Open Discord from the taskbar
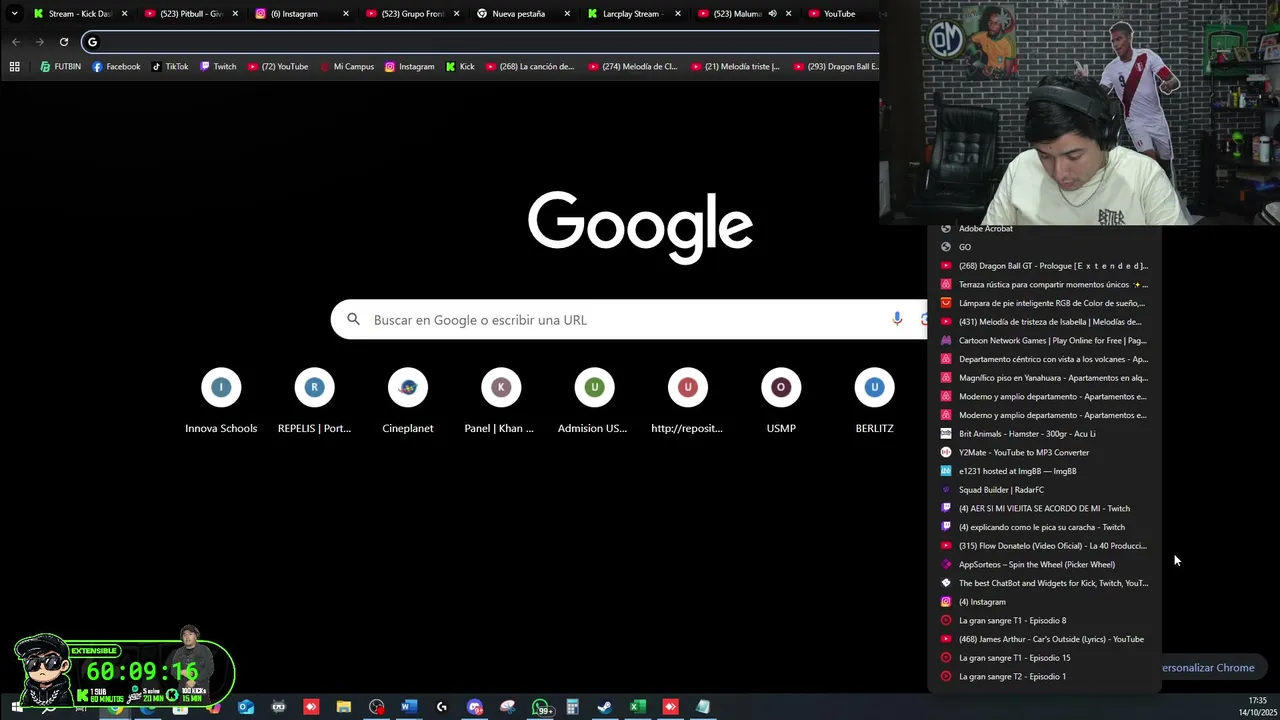 tap(475, 707)
